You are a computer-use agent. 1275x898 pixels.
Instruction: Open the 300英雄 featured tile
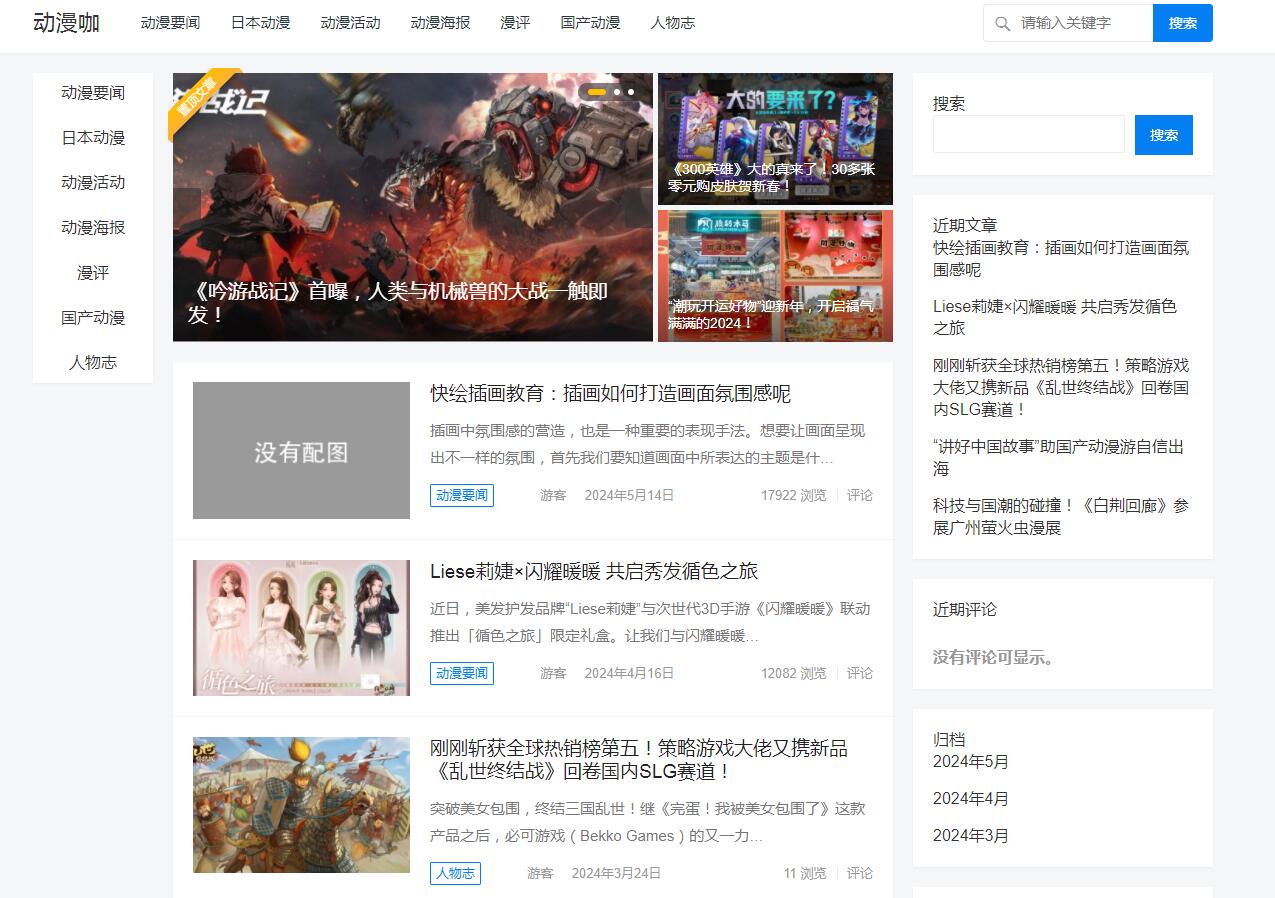(775, 139)
